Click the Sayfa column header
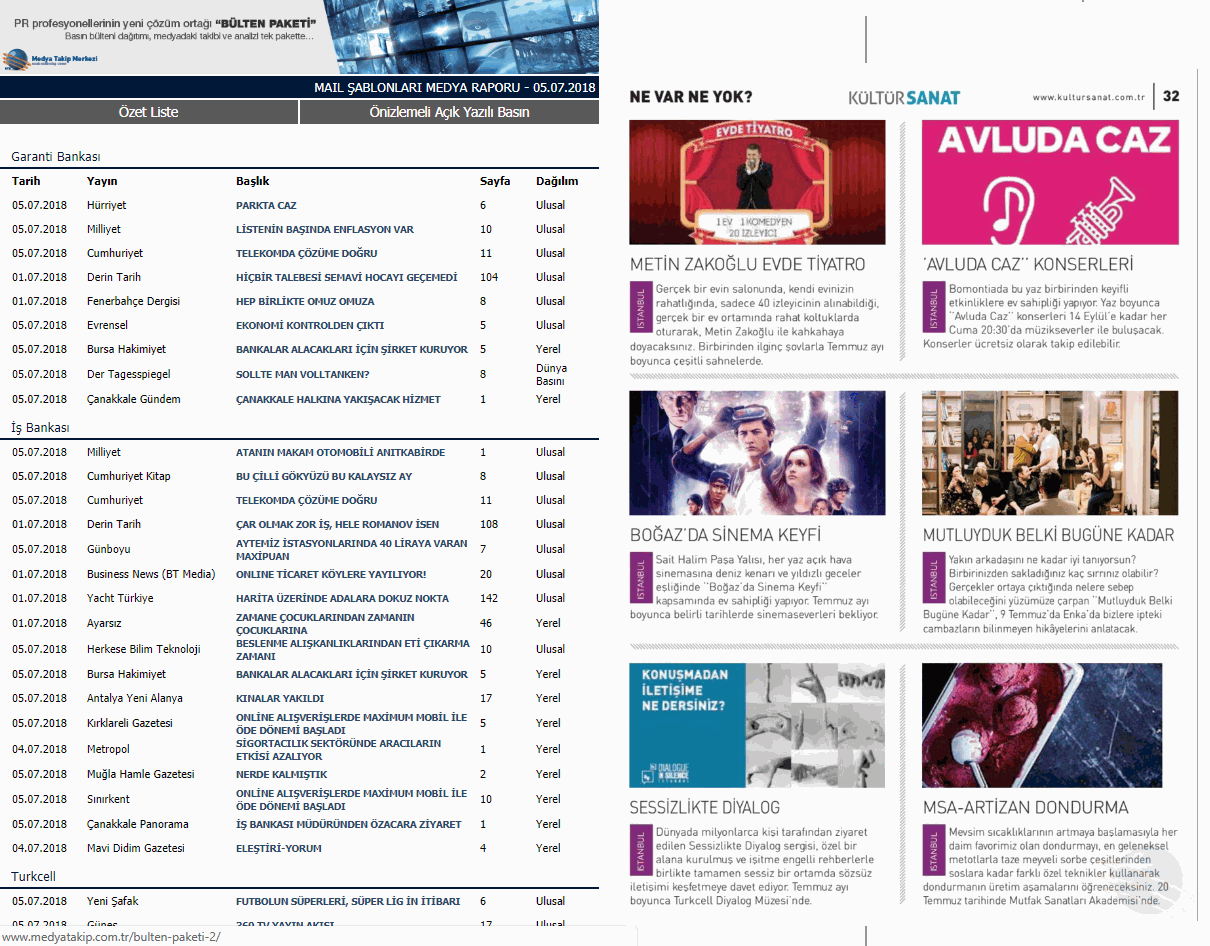 click(495, 181)
